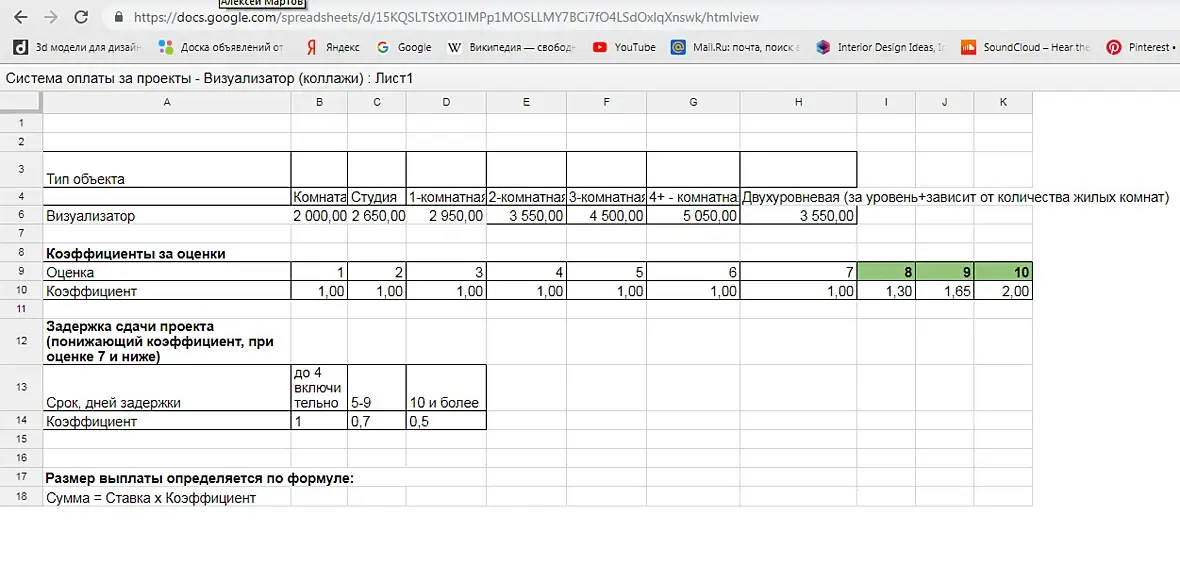Select column H header
Image resolution: width=1180 pixels, height=582 pixels.
click(798, 102)
